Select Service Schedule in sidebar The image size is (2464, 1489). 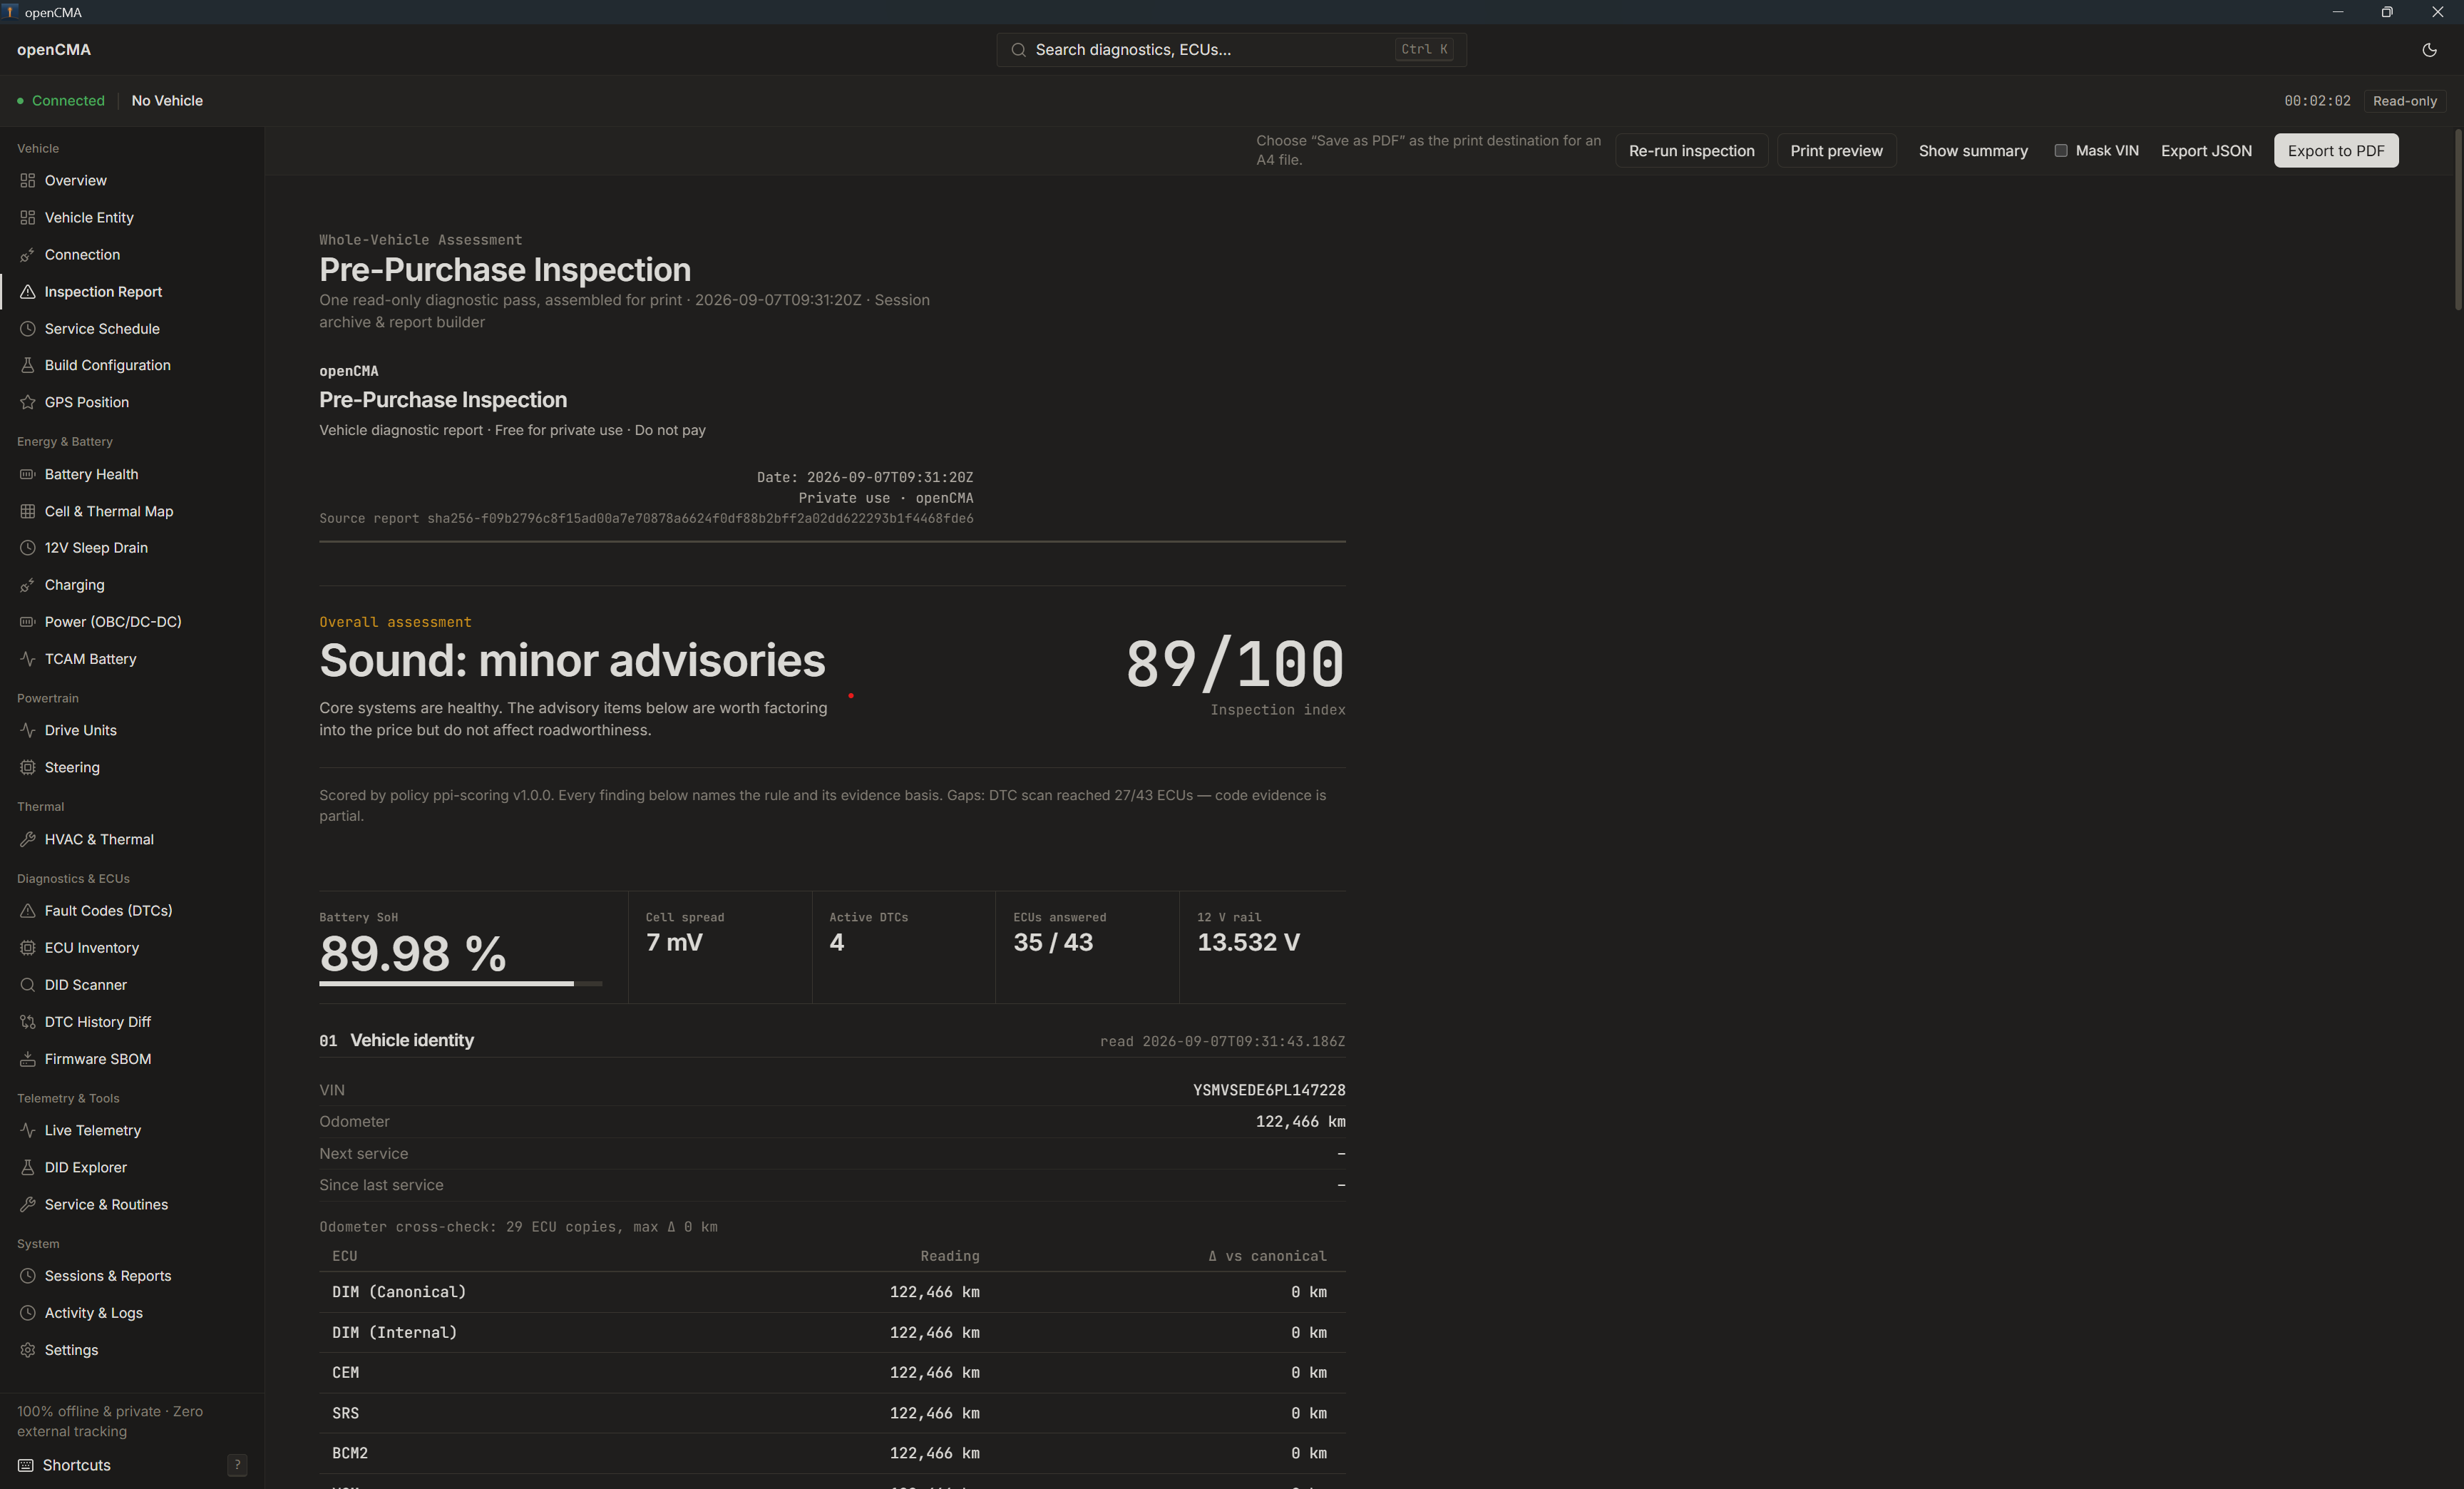point(132,329)
